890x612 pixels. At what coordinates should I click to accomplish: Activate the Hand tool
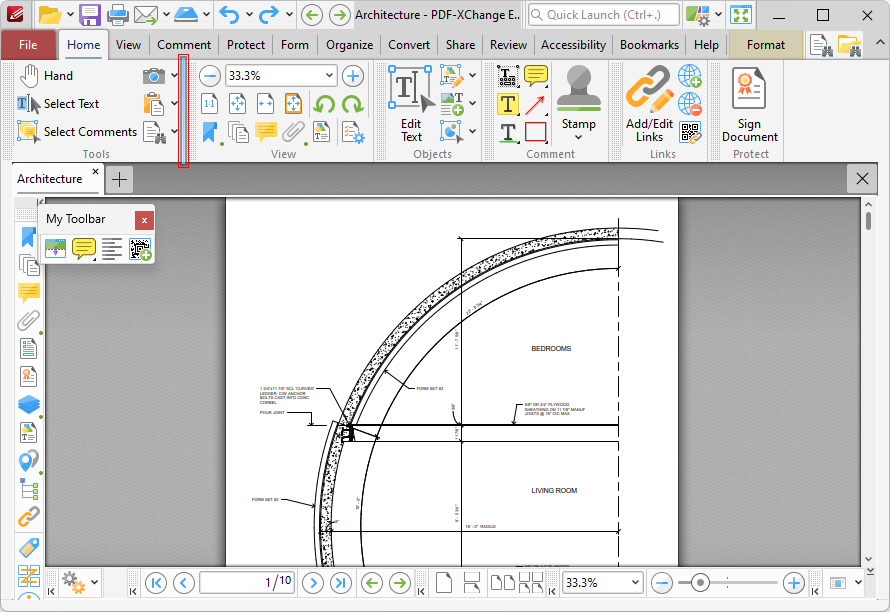[46, 76]
